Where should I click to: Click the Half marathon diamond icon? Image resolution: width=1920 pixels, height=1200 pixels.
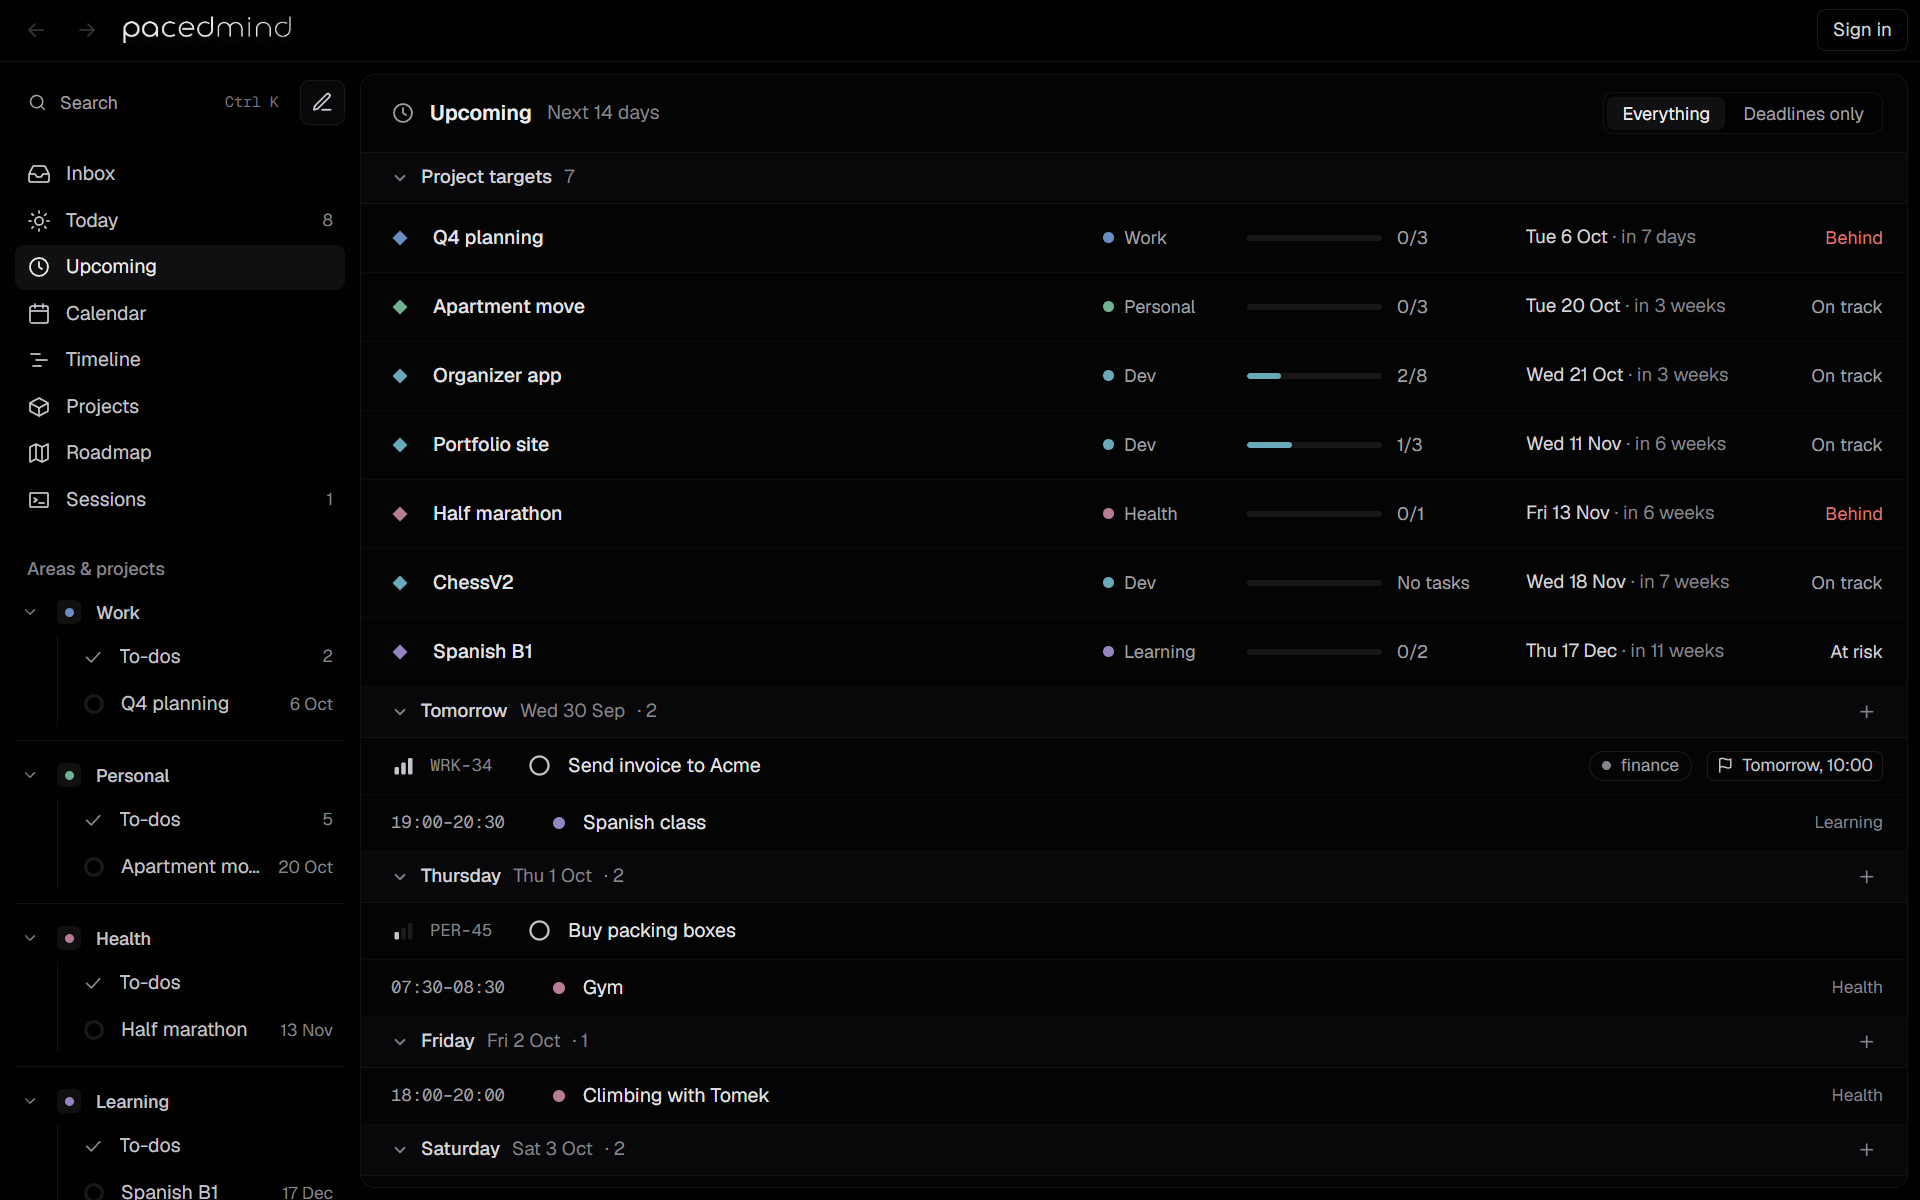click(400, 514)
